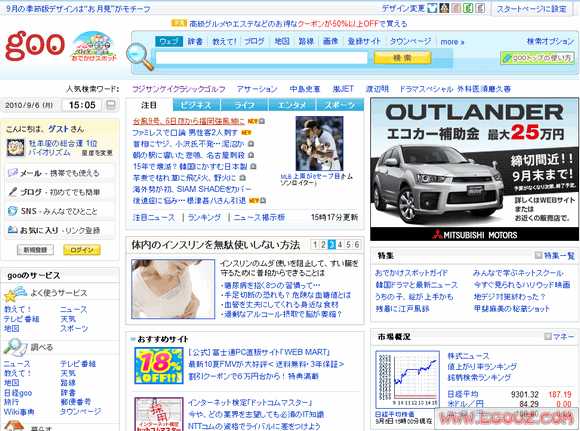Open the おでかけスポット seasonal banner icon

click(95, 47)
